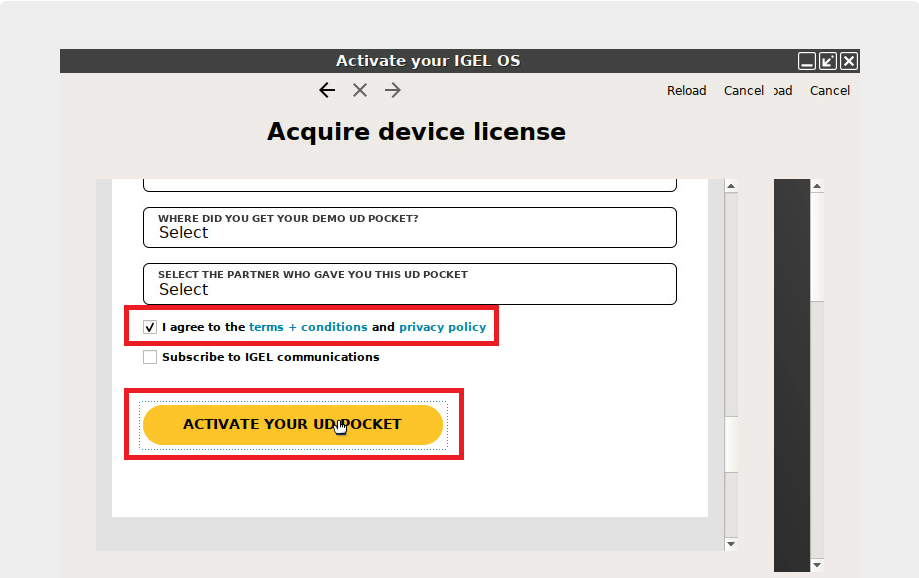This screenshot has height=578, width=919.
Task: Click the form scrollbar's up arrow
Action: [x=731, y=186]
